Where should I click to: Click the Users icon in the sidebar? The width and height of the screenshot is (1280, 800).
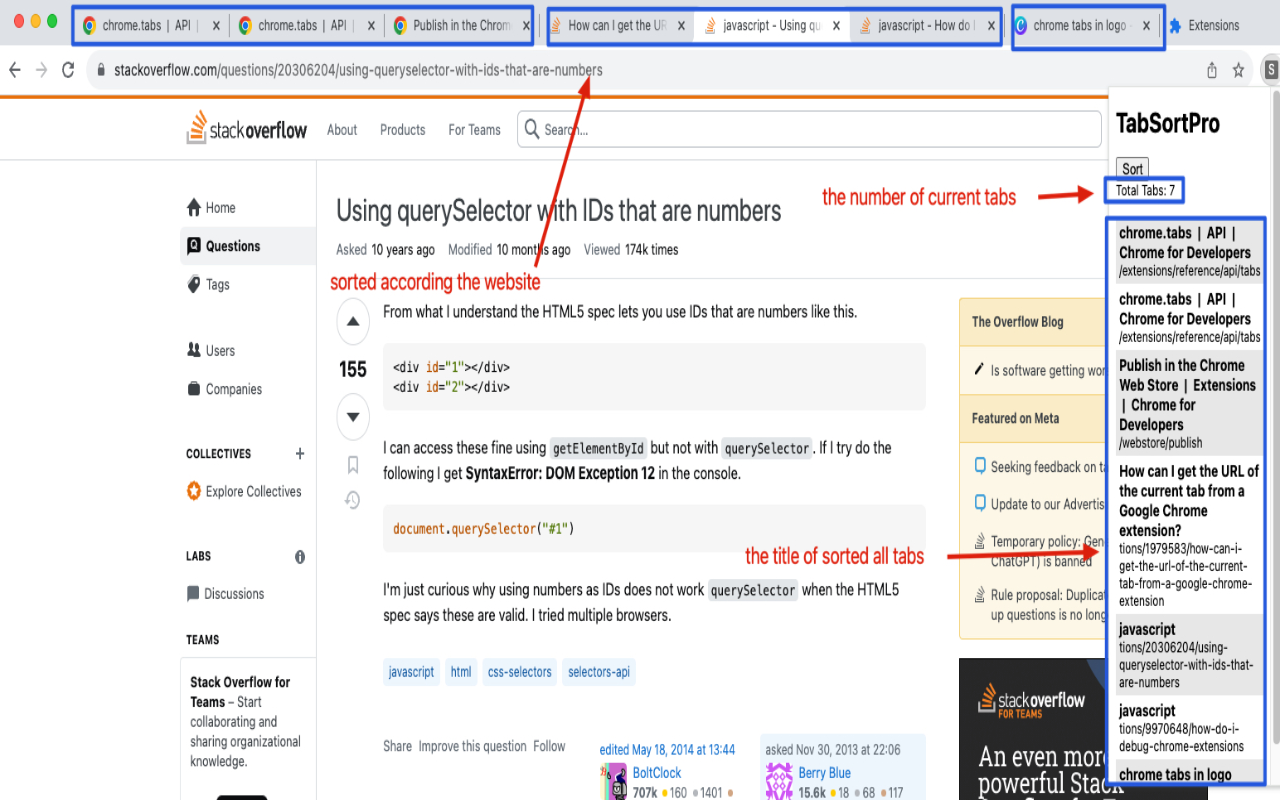[193, 350]
